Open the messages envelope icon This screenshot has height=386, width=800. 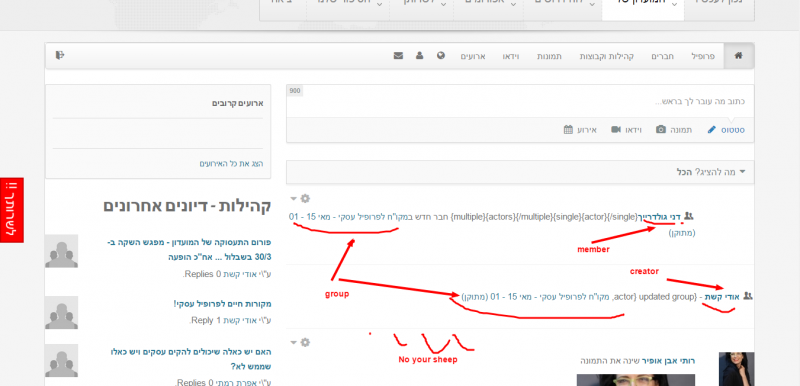pyautogui.click(x=398, y=56)
